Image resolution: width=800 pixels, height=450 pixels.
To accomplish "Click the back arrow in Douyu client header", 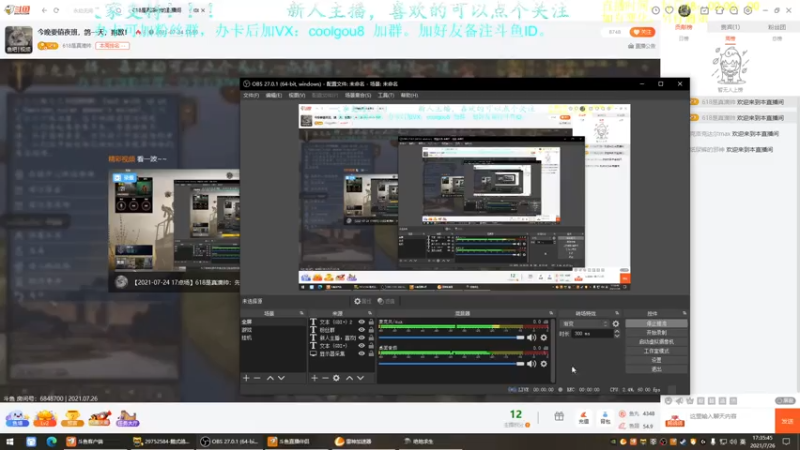I will 44,10.
